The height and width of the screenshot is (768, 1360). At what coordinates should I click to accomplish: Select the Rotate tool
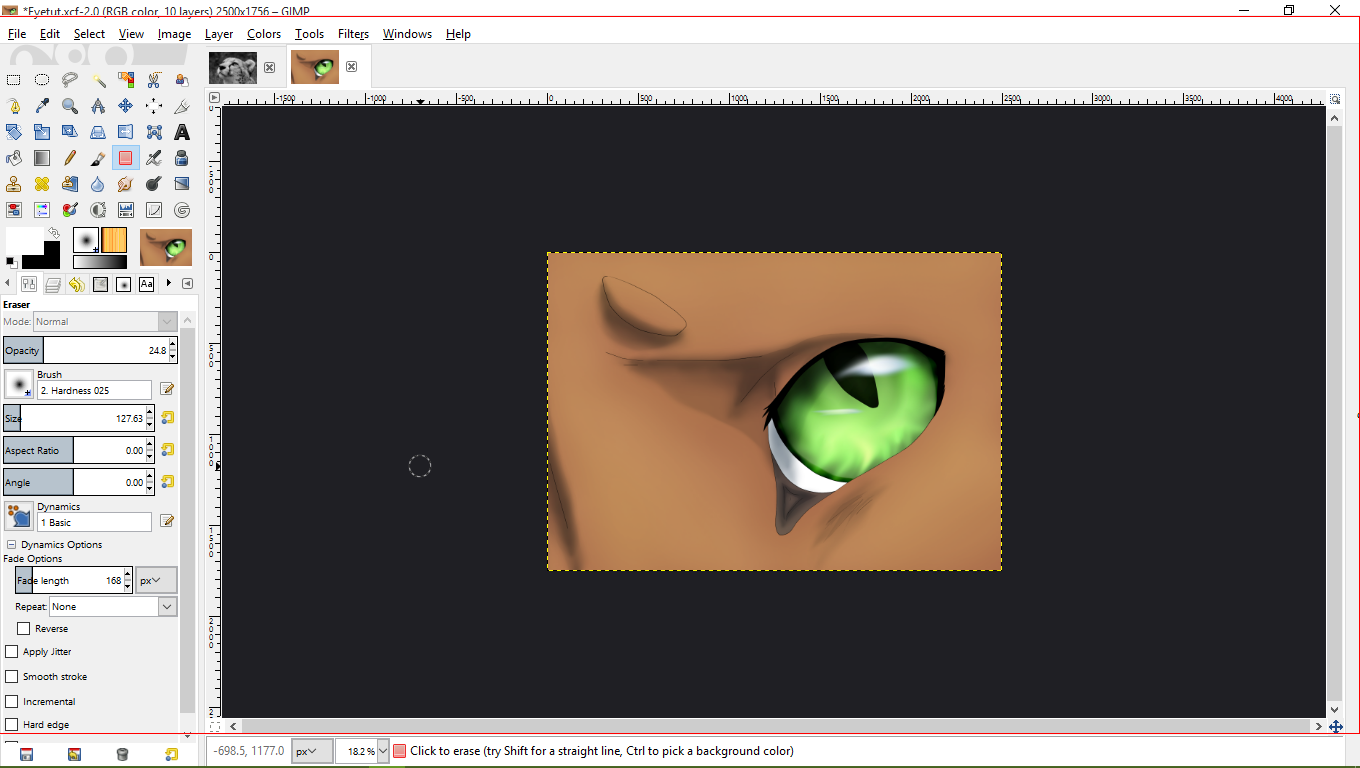[14, 132]
